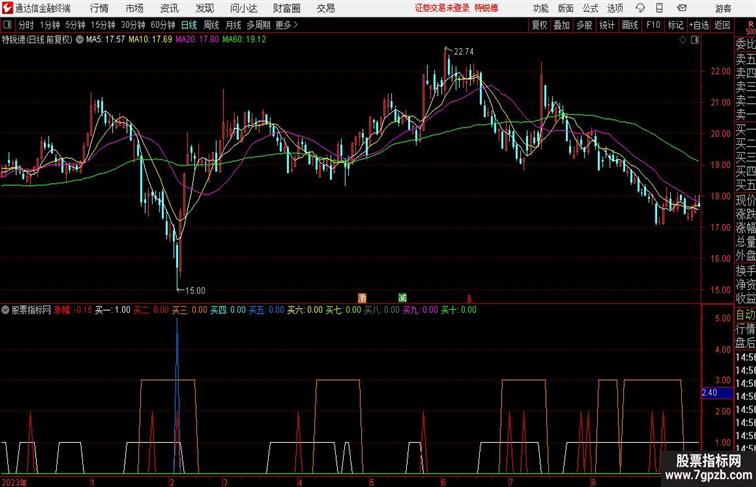Open the 发现 menu
Image resolution: width=756 pixels, height=487 pixels.
[x=204, y=8]
